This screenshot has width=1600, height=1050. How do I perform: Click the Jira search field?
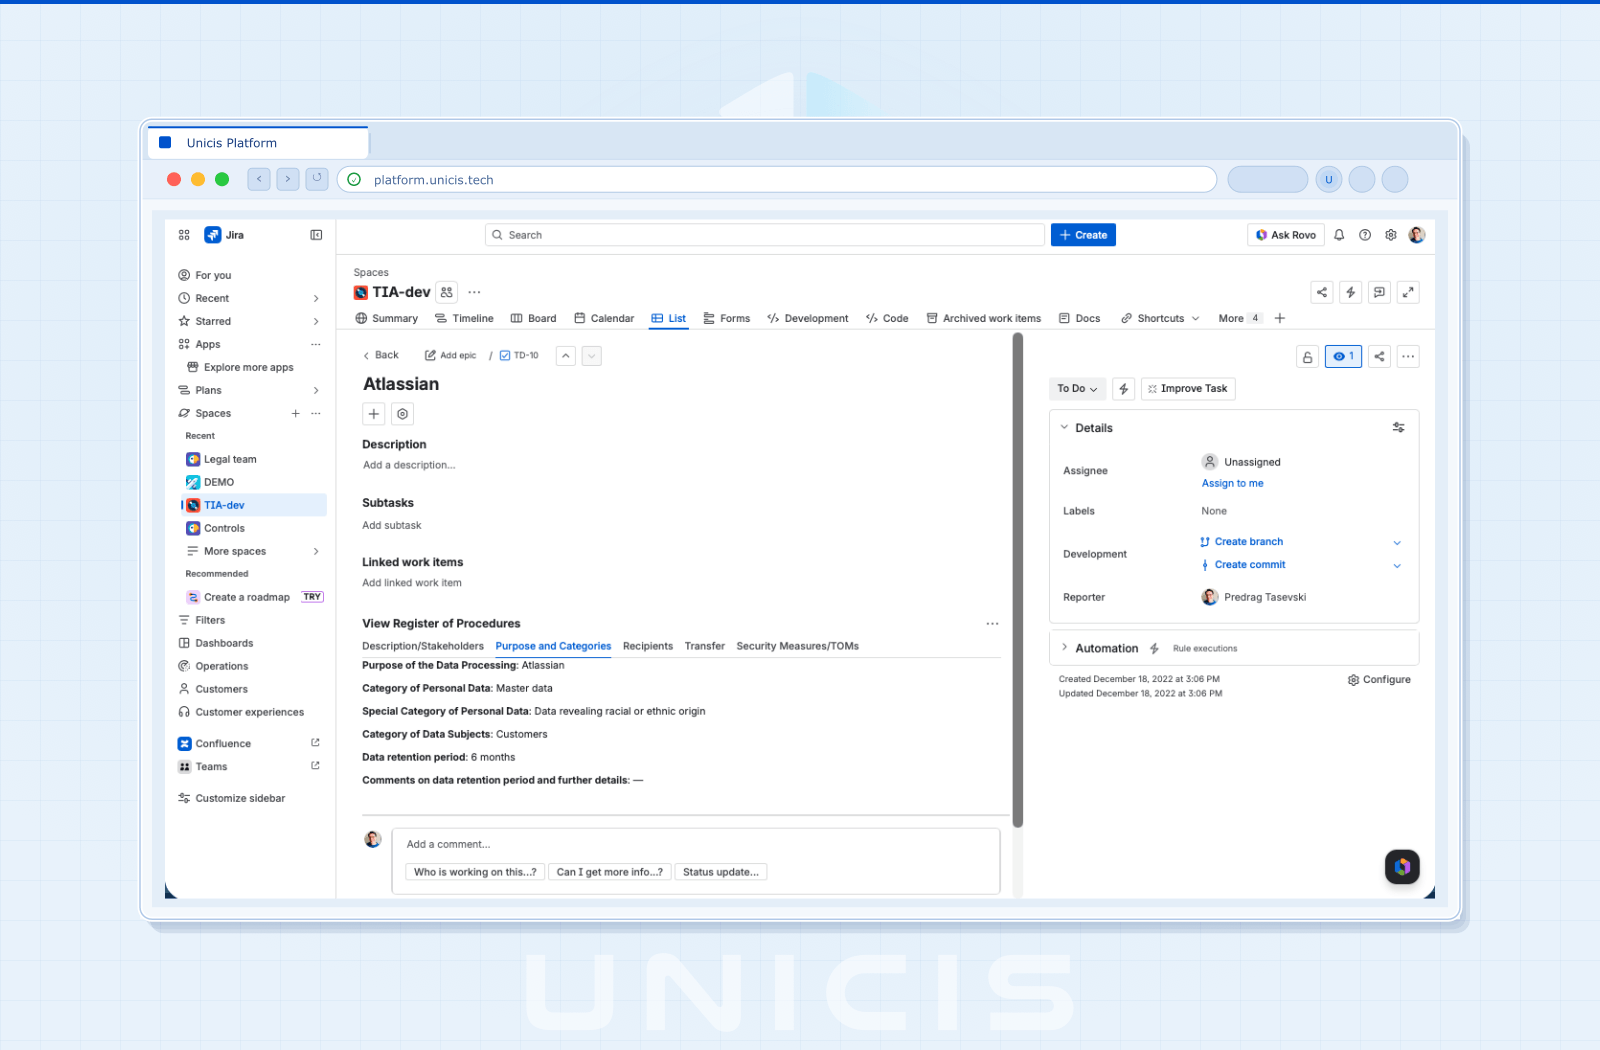click(x=765, y=235)
